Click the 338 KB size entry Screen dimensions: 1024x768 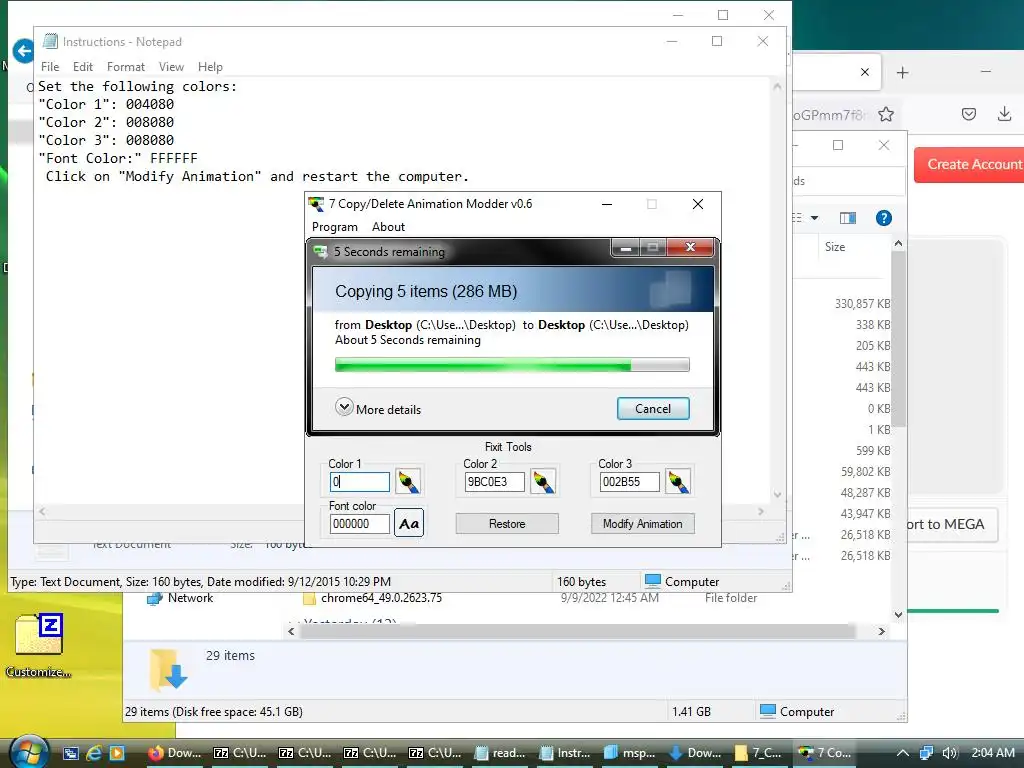pyautogui.click(x=873, y=325)
